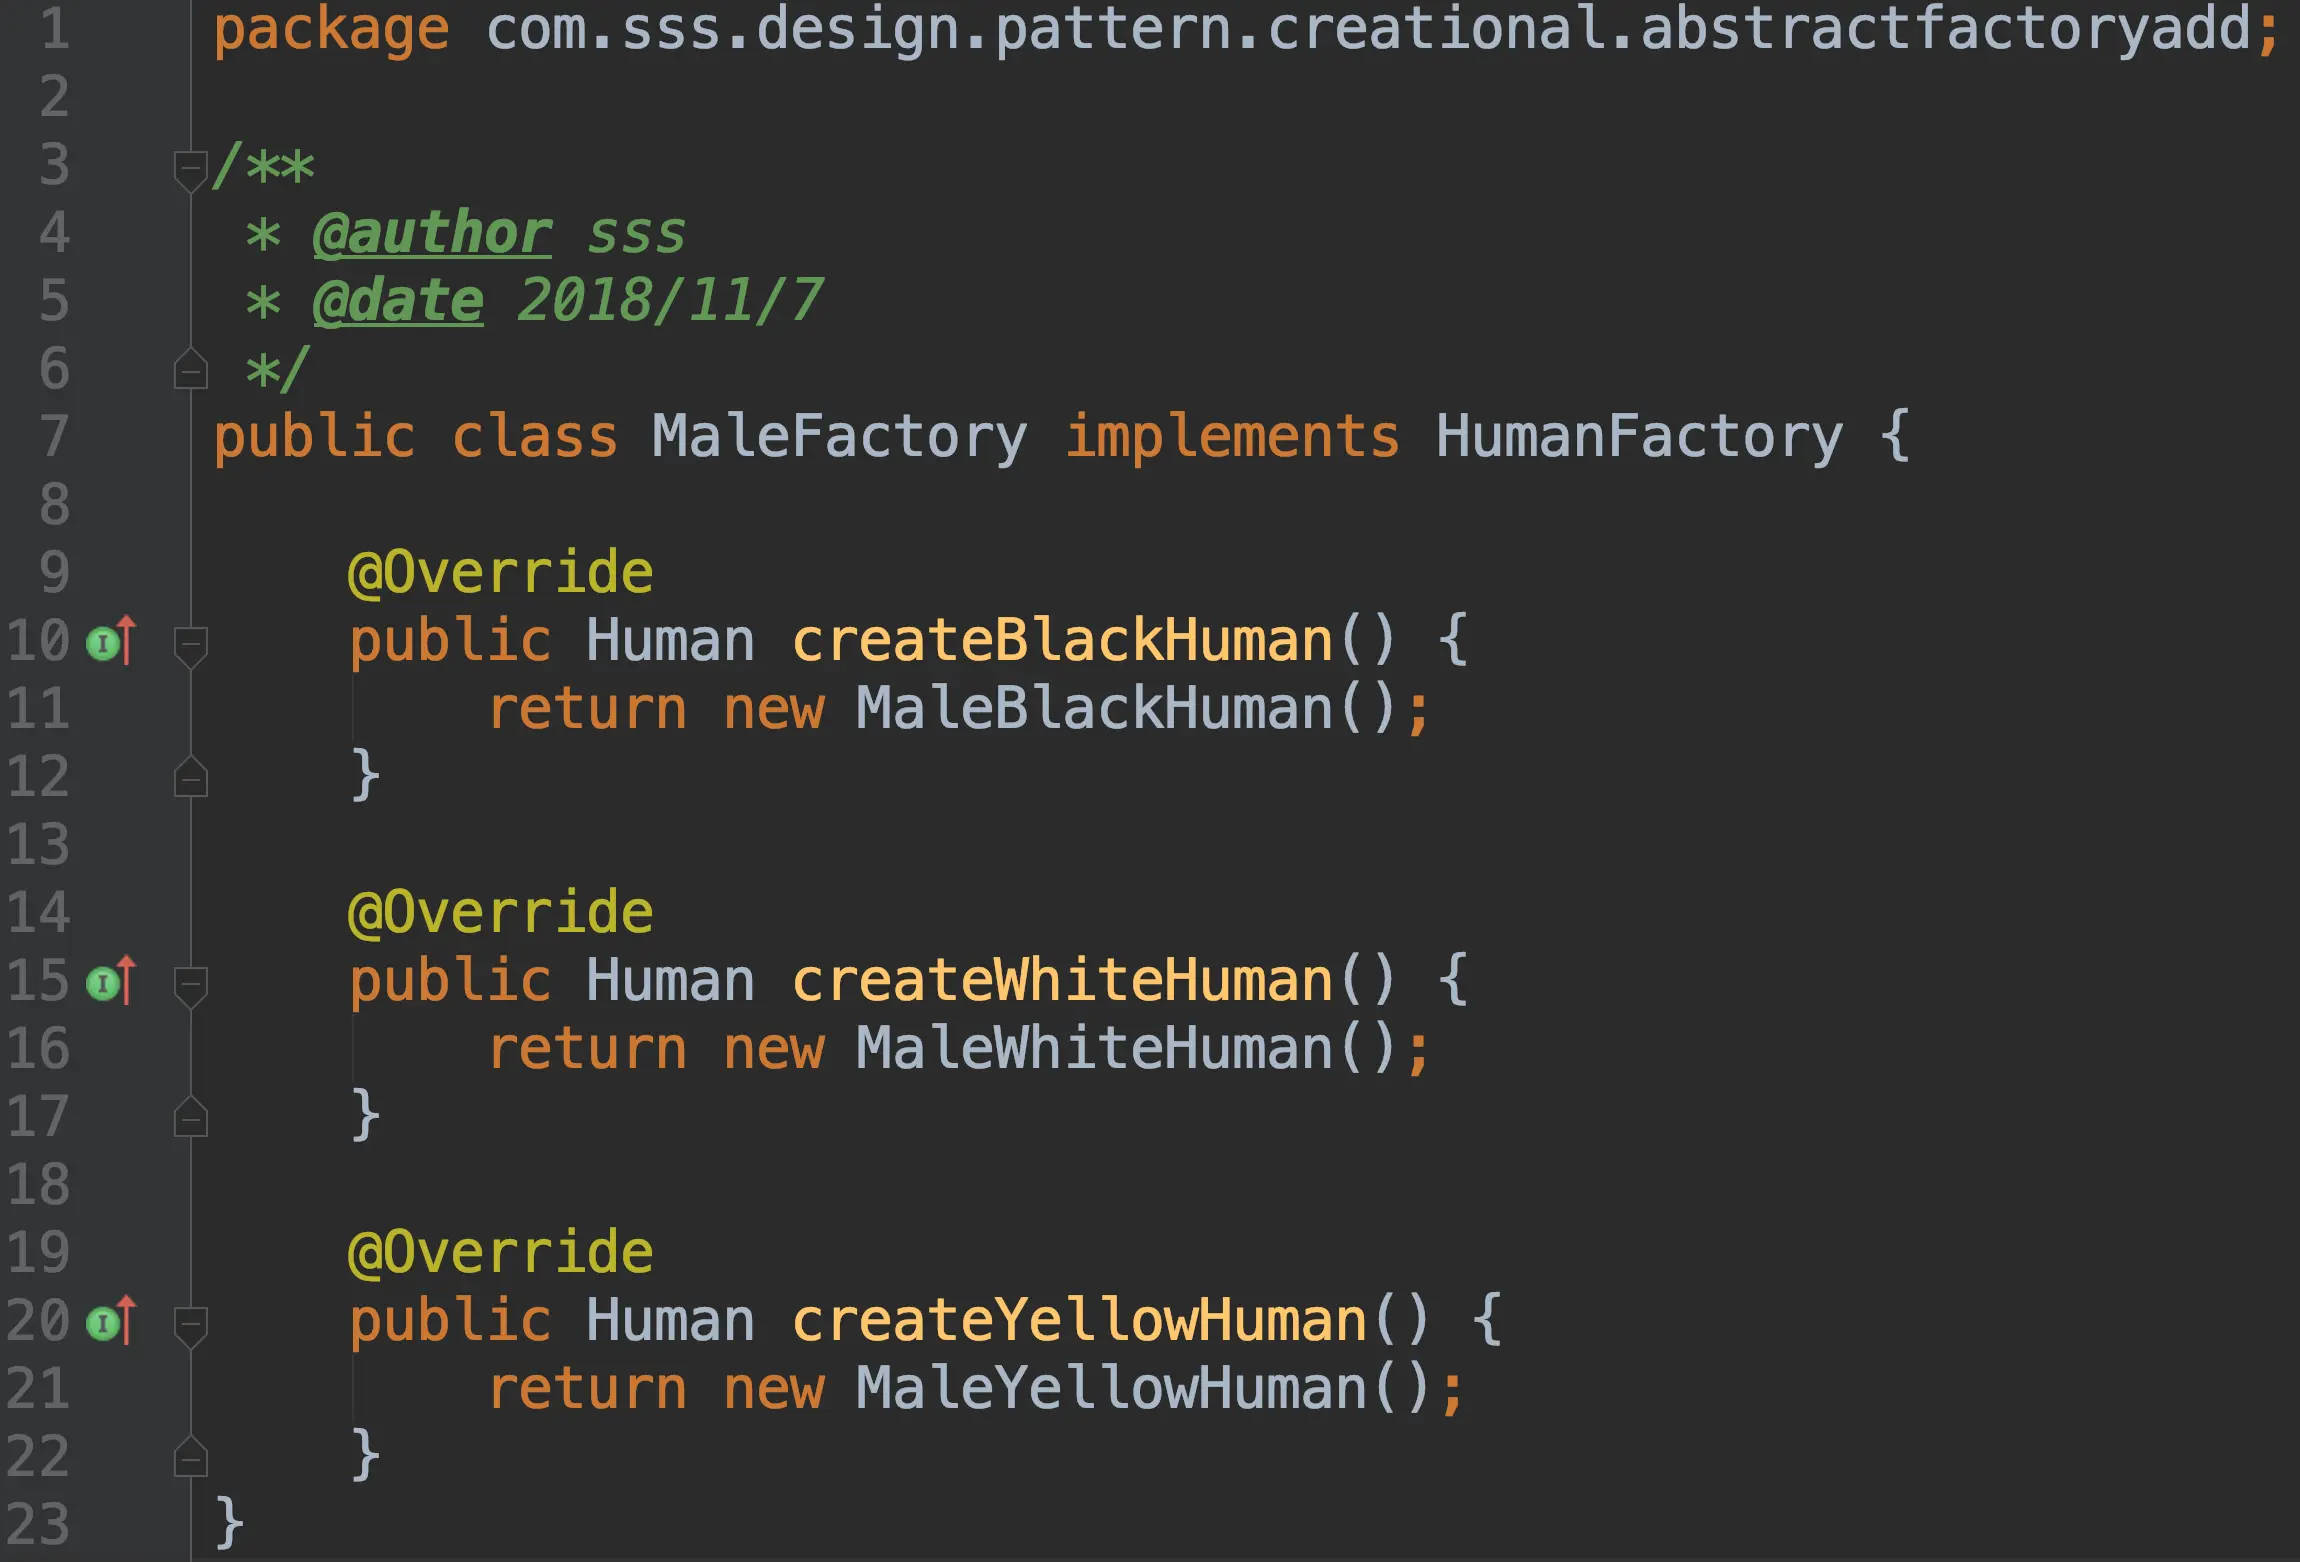2300x1562 pixels.
Task: Click fold end marker on line 17
Action: point(190,1118)
